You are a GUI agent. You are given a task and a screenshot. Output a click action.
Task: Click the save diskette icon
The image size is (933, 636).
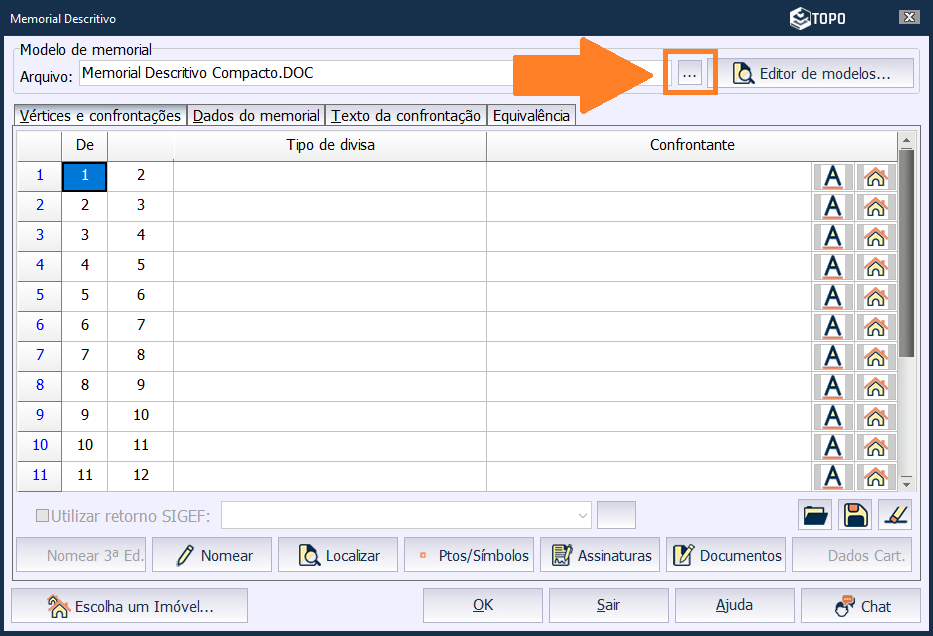tap(855, 515)
